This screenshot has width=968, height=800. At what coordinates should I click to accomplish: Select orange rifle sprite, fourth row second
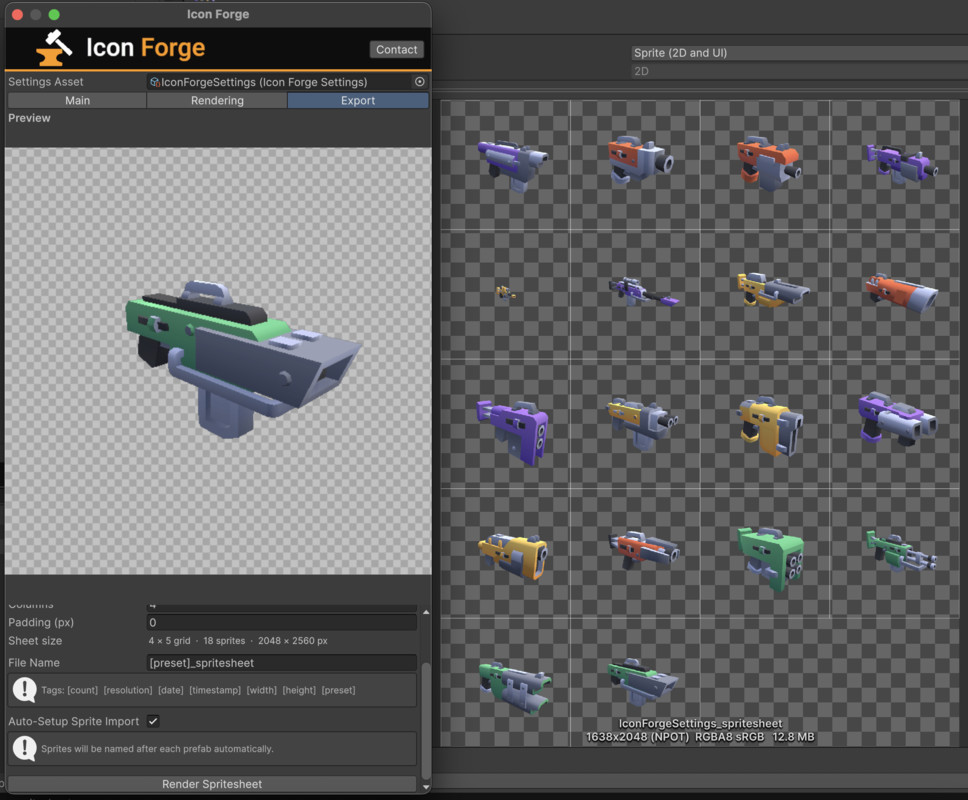[644, 549]
